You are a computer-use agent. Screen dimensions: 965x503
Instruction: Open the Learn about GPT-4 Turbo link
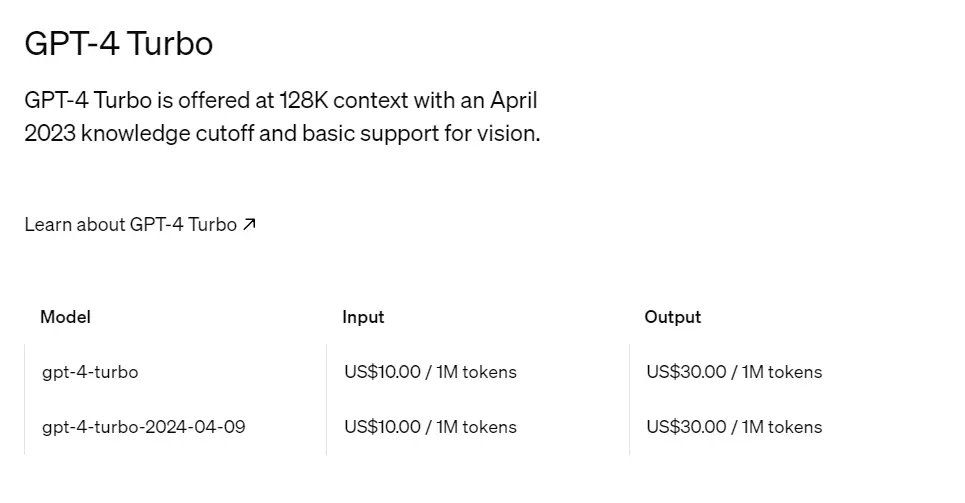(130, 224)
